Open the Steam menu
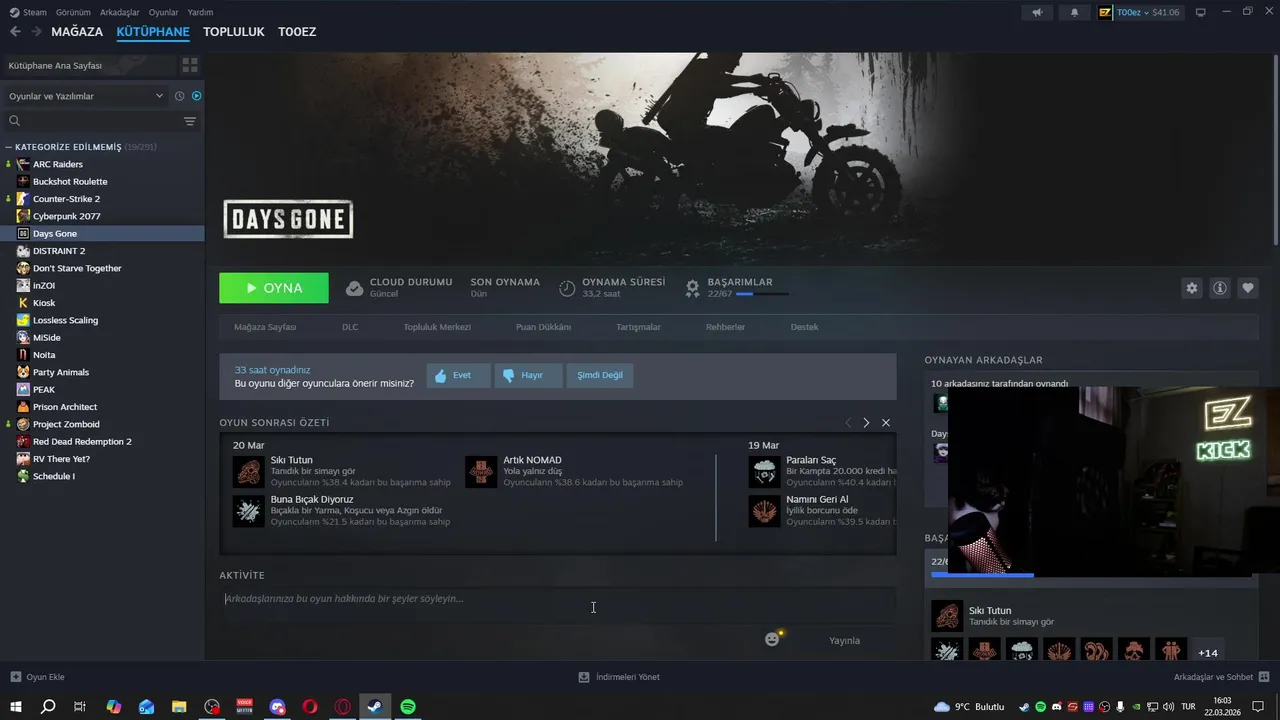The width and height of the screenshot is (1280, 720). pos(28,12)
